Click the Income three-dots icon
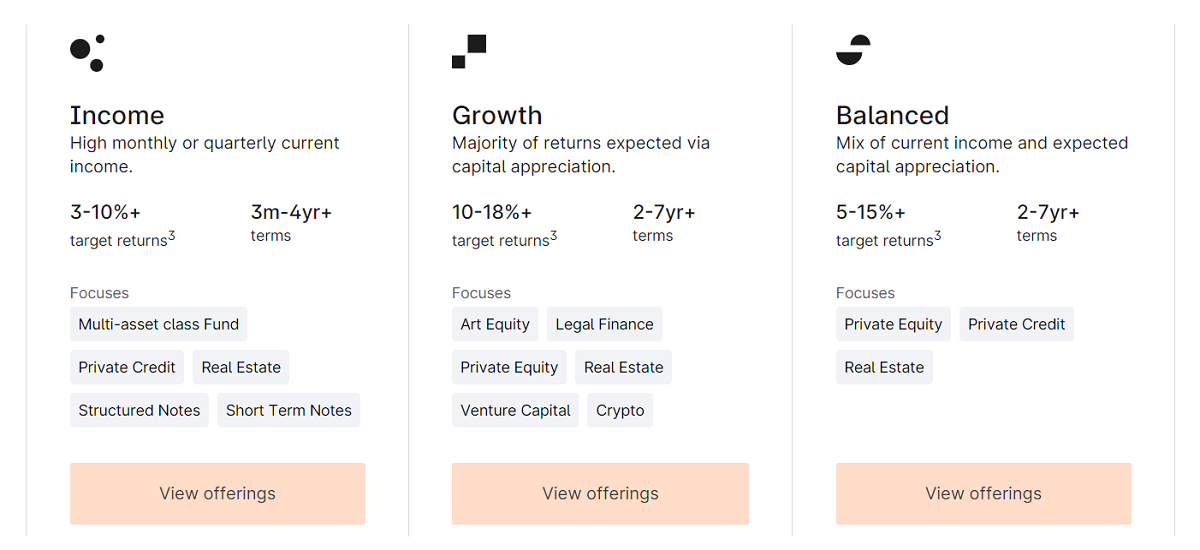Screen dimensions: 1200x550 87,53
